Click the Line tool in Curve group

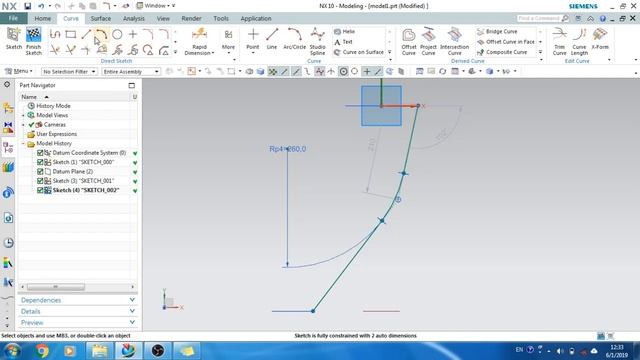[272, 39]
